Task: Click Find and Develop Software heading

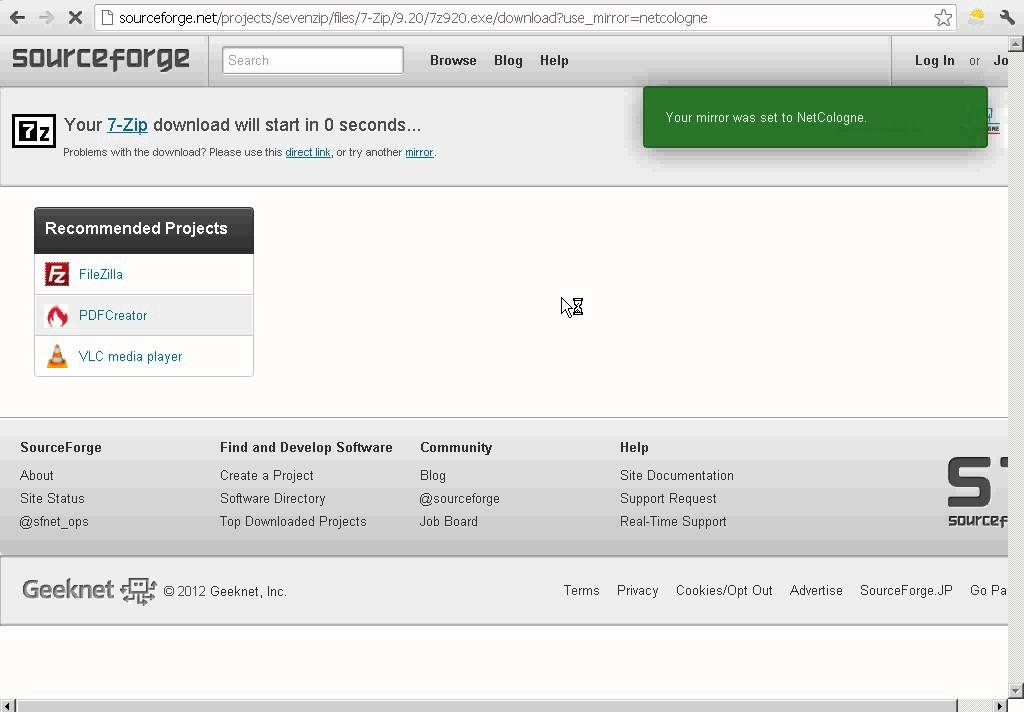Action: [306, 447]
